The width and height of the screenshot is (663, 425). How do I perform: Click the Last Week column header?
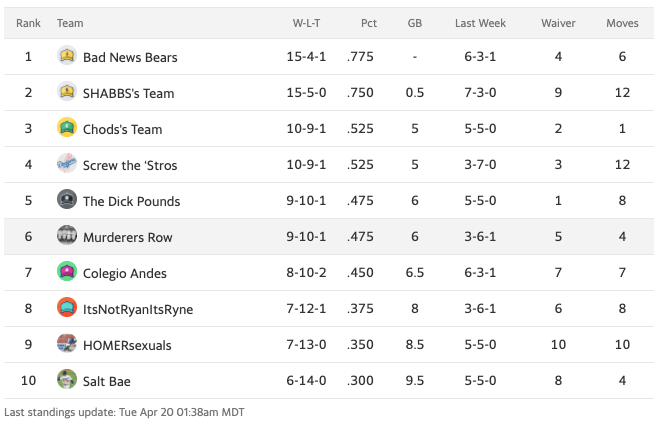click(x=479, y=22)
